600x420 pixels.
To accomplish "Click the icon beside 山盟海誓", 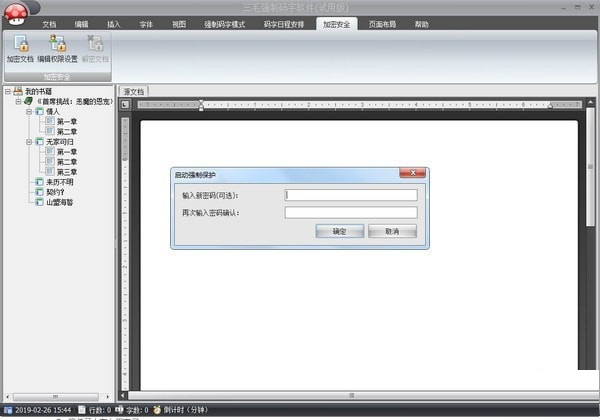I will pos(39,202).
